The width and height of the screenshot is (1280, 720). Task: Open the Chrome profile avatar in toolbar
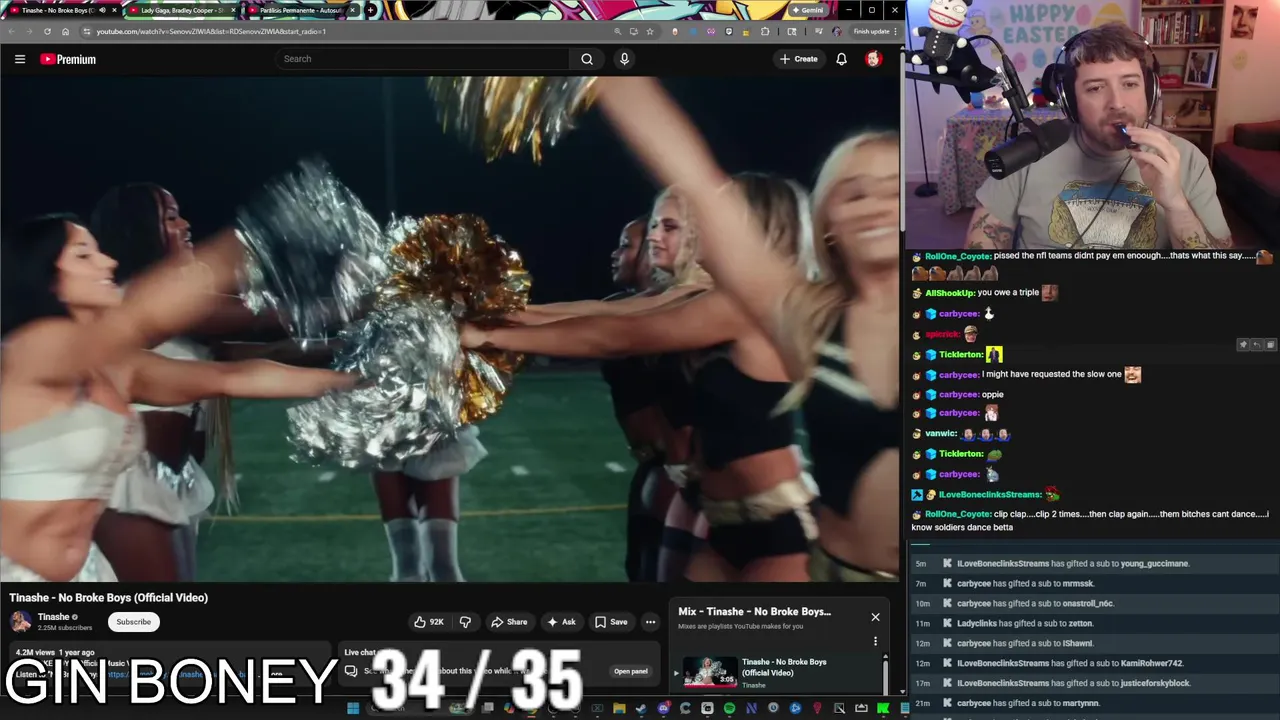pyautogui.click(x=837, y=31)
